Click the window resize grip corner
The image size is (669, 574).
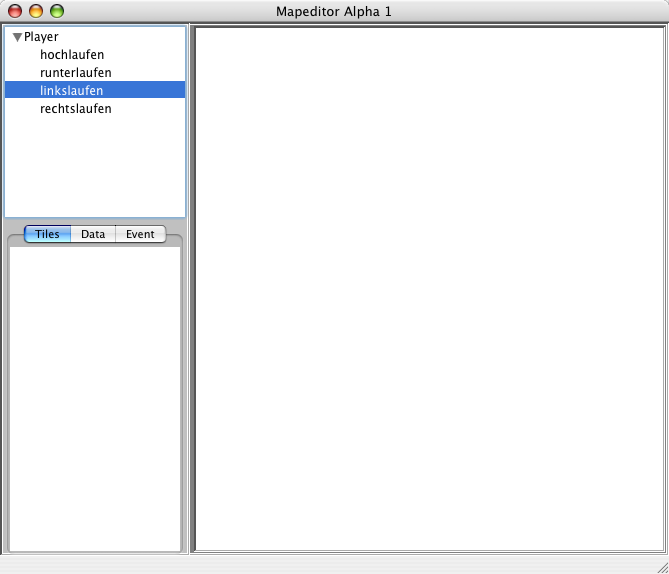coord(658,564)
